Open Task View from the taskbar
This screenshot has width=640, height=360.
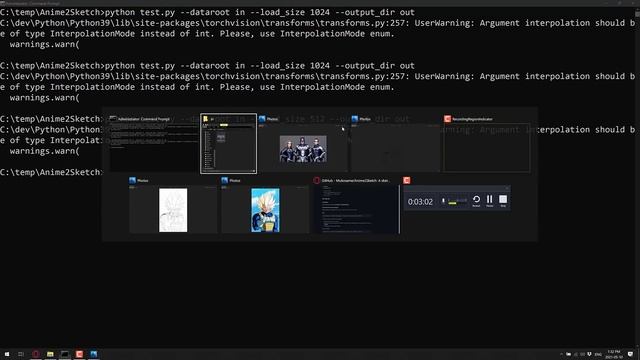point(21,354)
